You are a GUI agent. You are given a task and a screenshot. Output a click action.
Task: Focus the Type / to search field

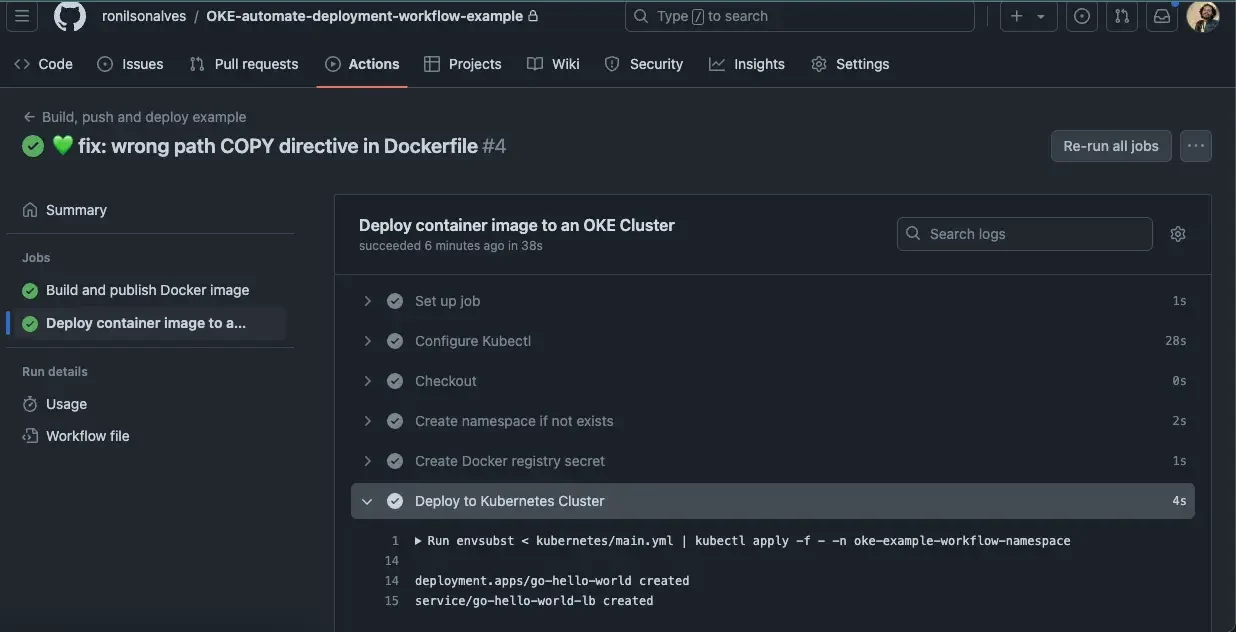(800, 16)
